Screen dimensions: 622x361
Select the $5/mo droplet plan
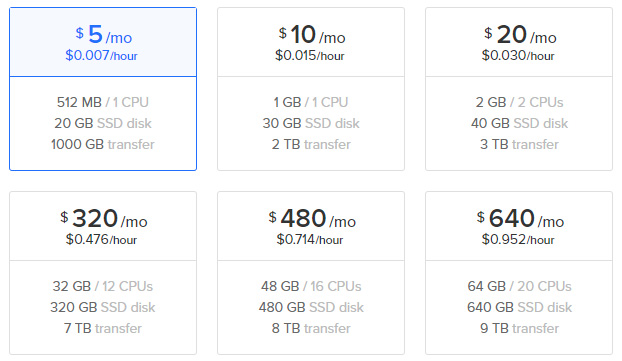coord(103,89)
